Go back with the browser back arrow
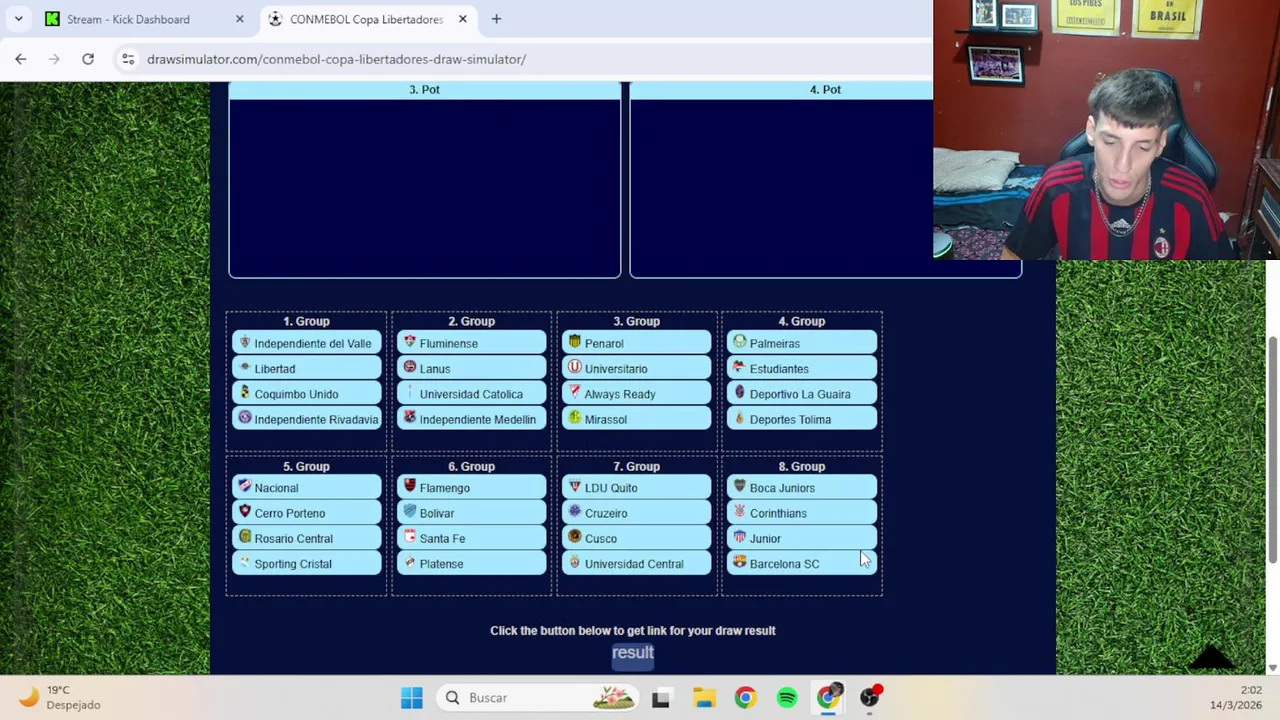Screen dimensions: 1280x720 20,59
